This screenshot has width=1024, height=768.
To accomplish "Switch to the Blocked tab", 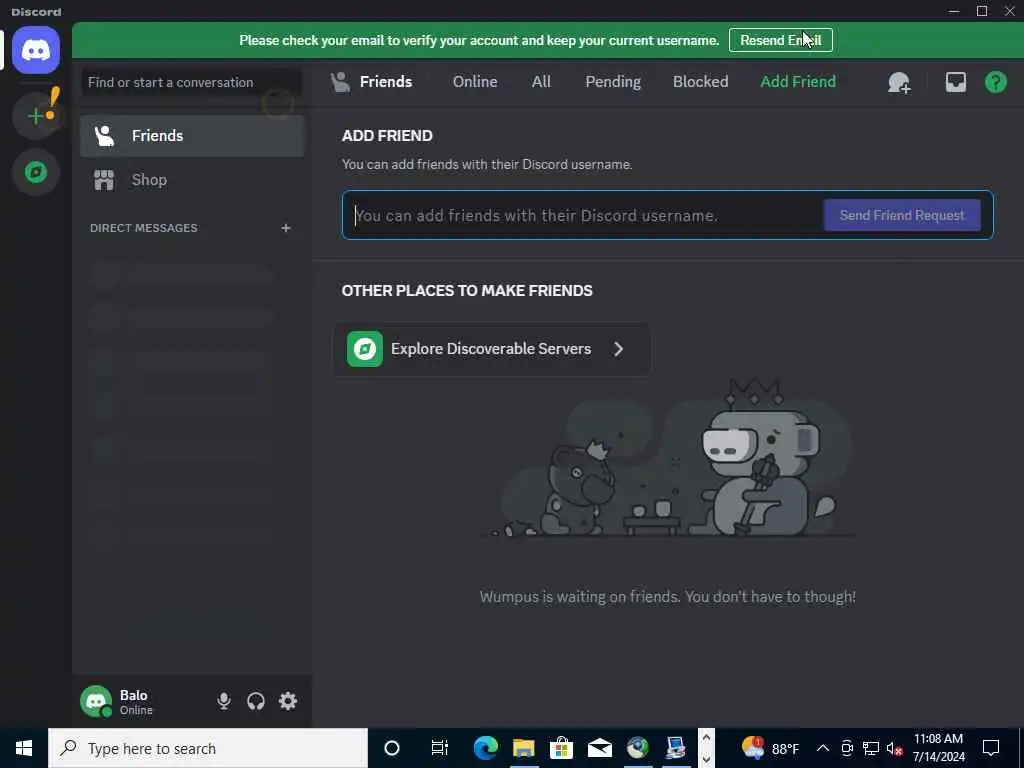I will tap(700, 82).
